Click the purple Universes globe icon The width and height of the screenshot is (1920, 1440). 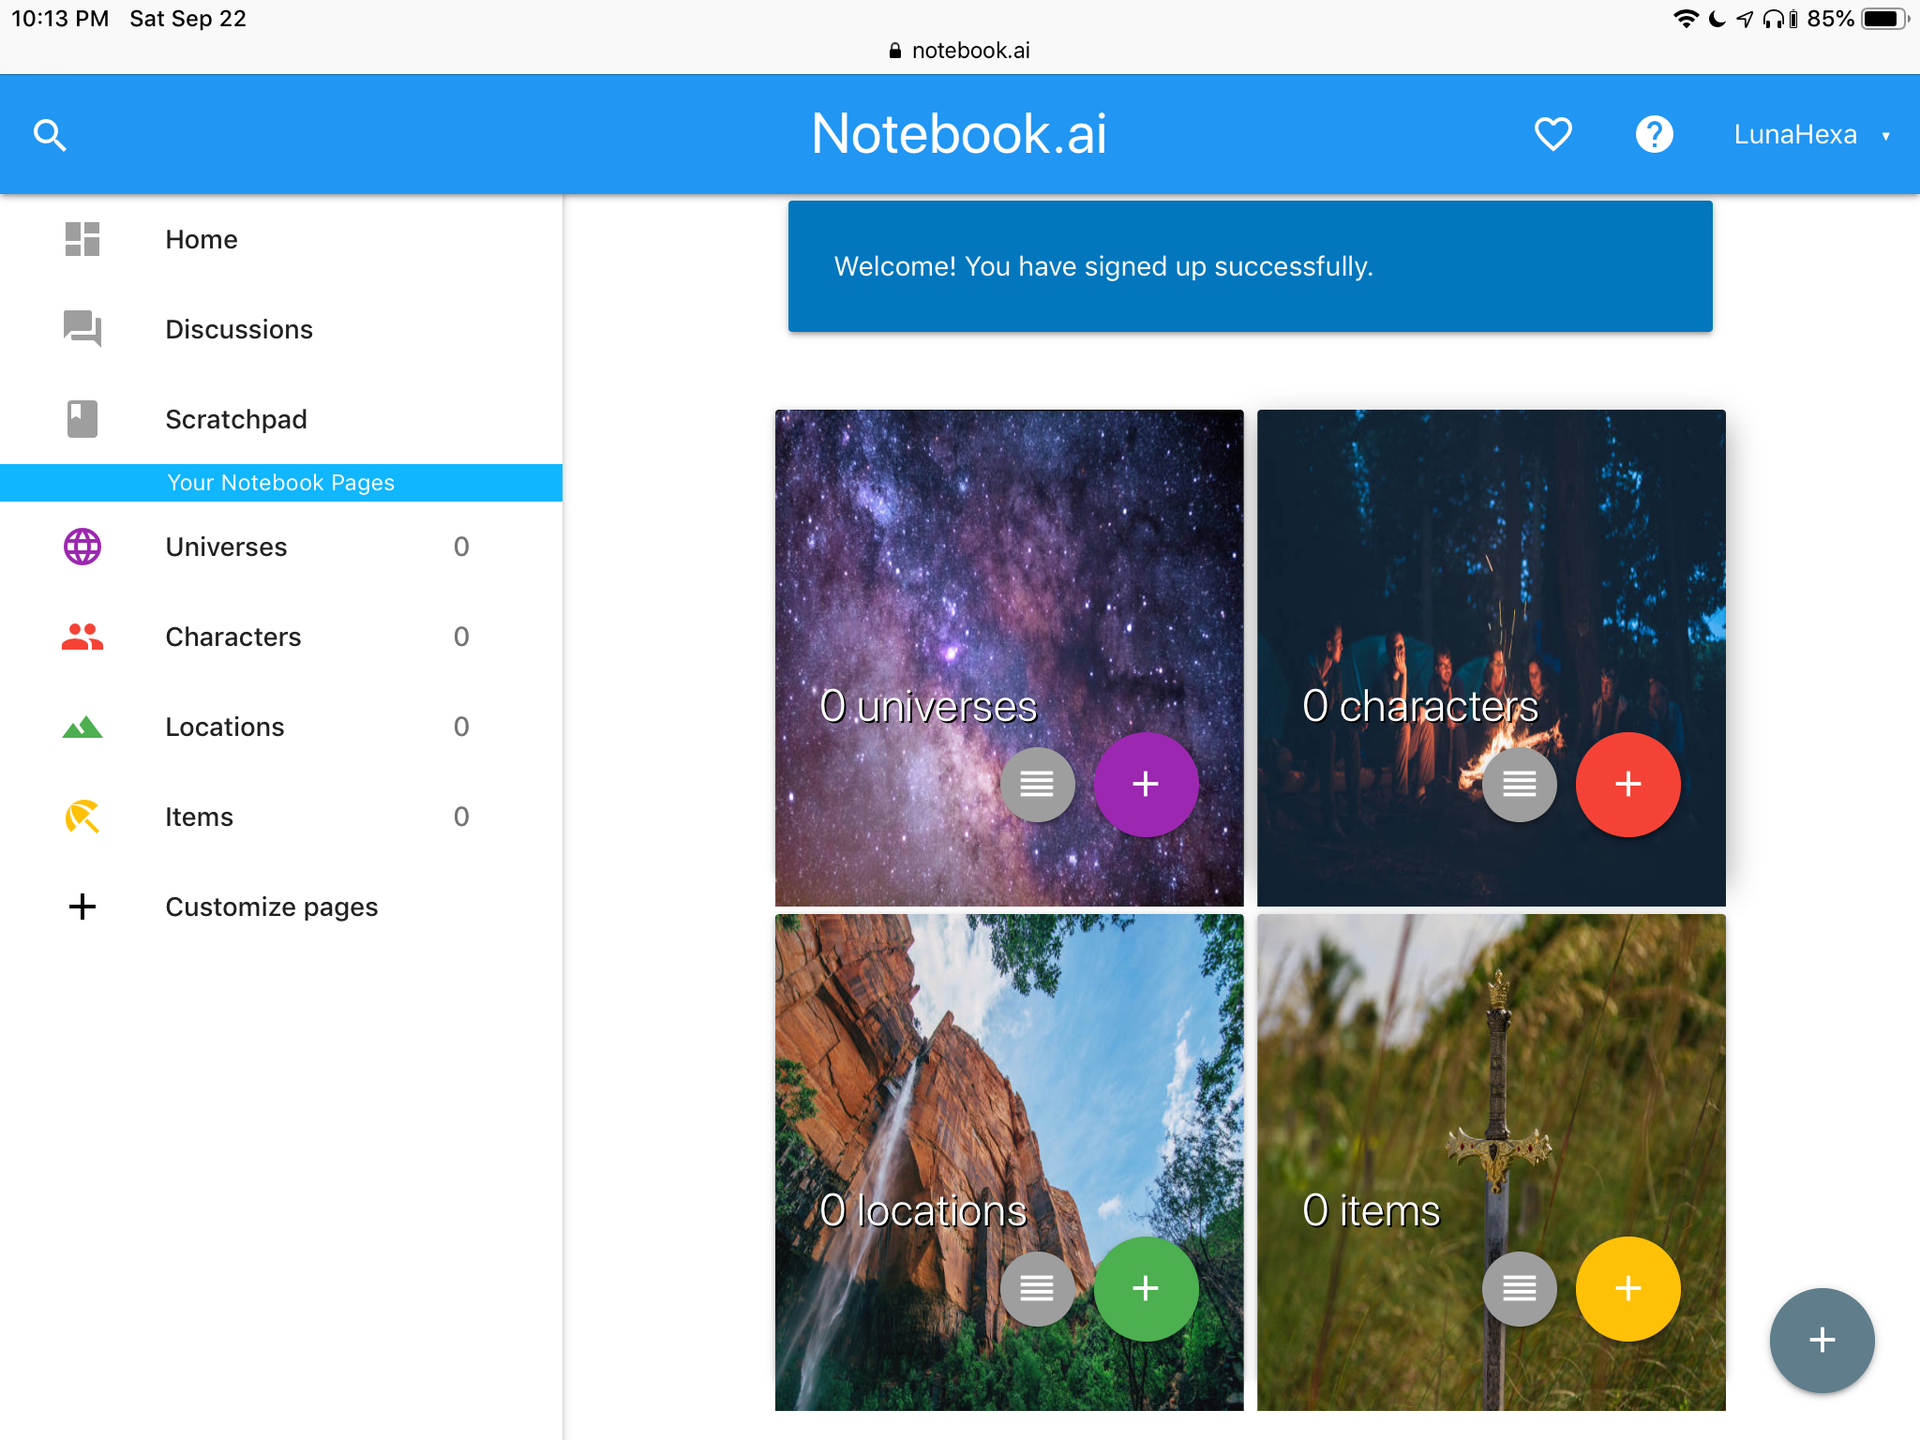82,546
